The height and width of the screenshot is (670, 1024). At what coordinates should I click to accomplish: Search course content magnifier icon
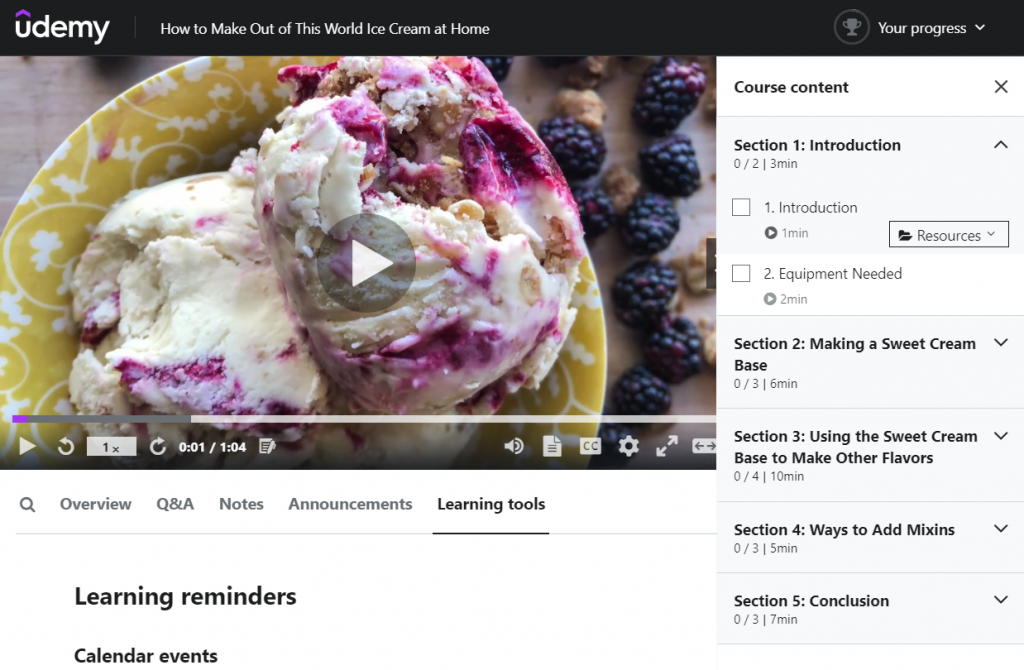point(27,504)
